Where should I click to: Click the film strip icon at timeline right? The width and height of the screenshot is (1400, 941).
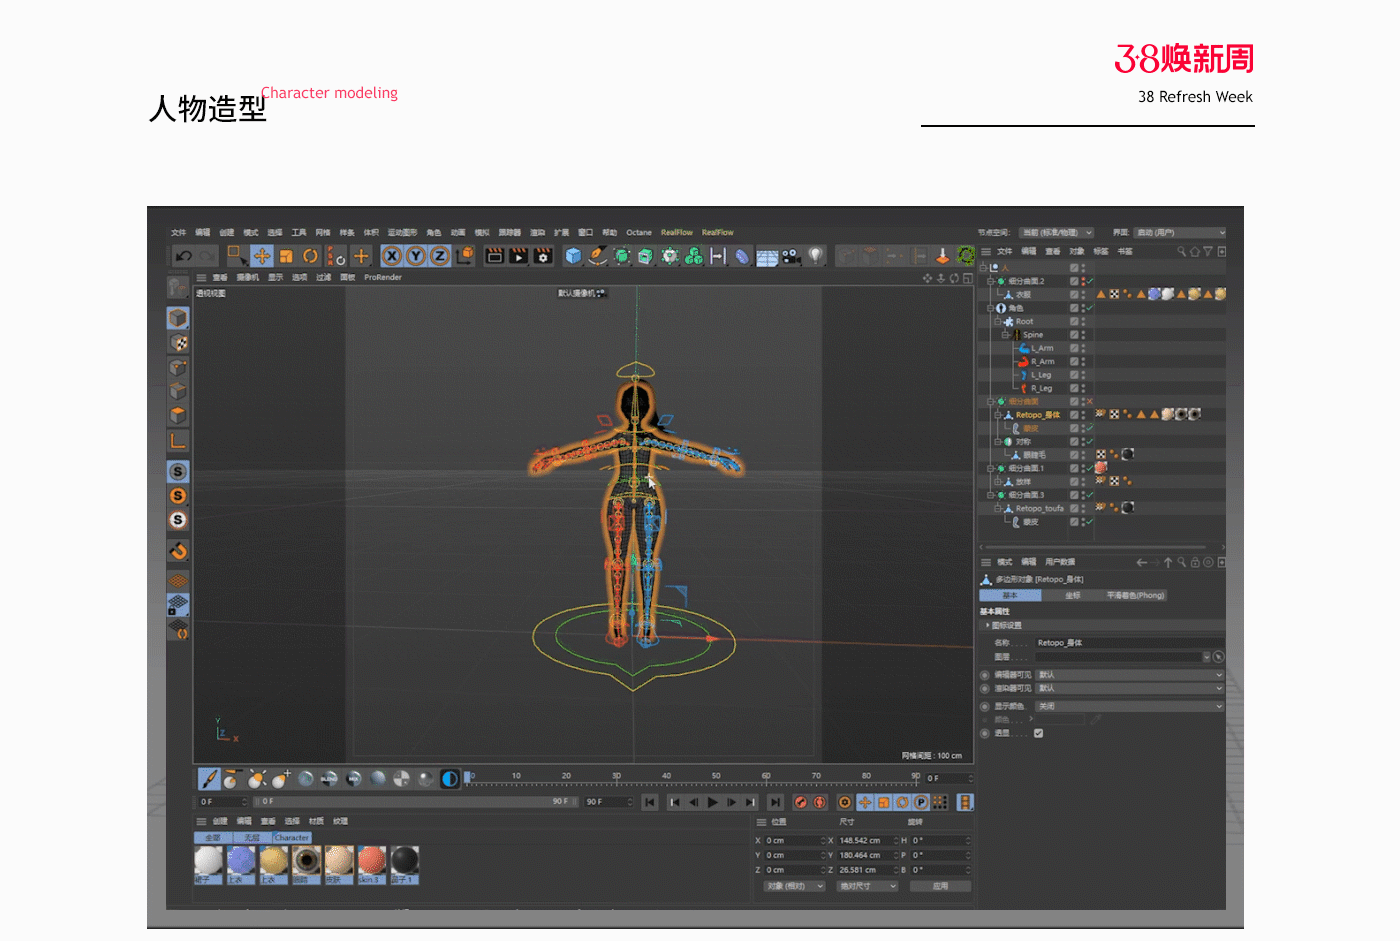(x=965, y=802)
